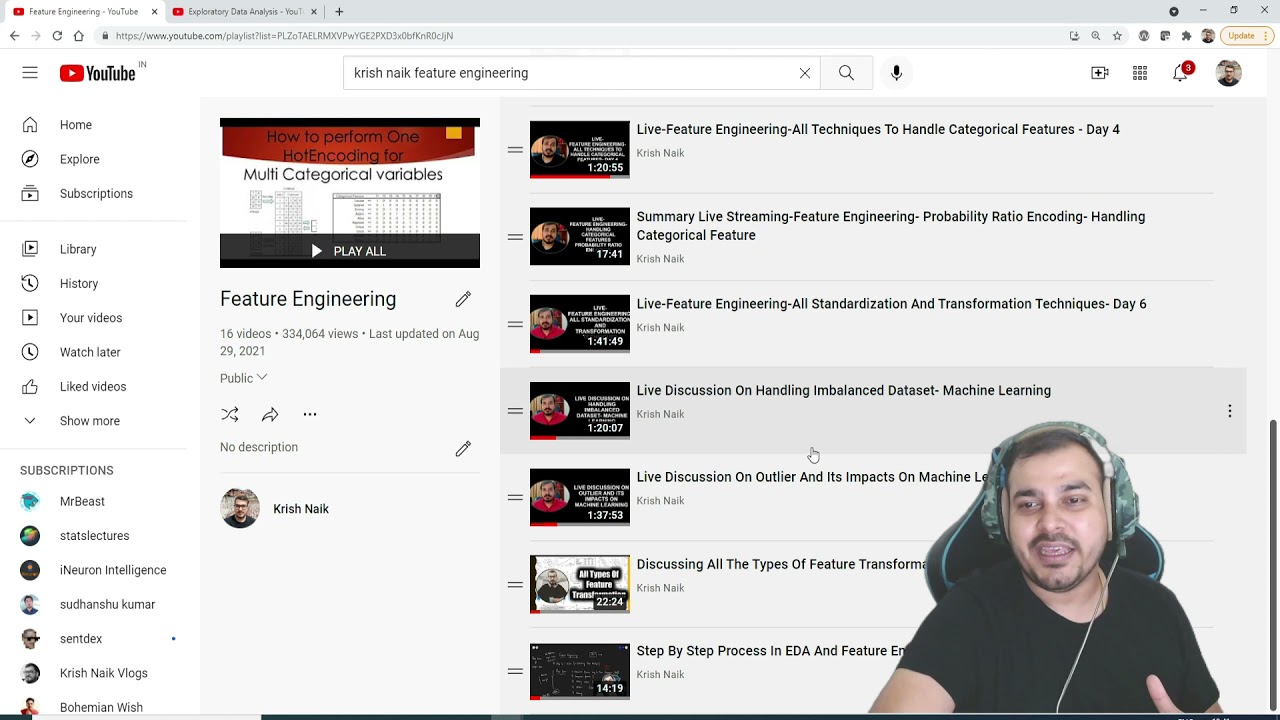Edit the playlist description with the pencil icon
Screen dimensions: 1280x720
(463, 449)
